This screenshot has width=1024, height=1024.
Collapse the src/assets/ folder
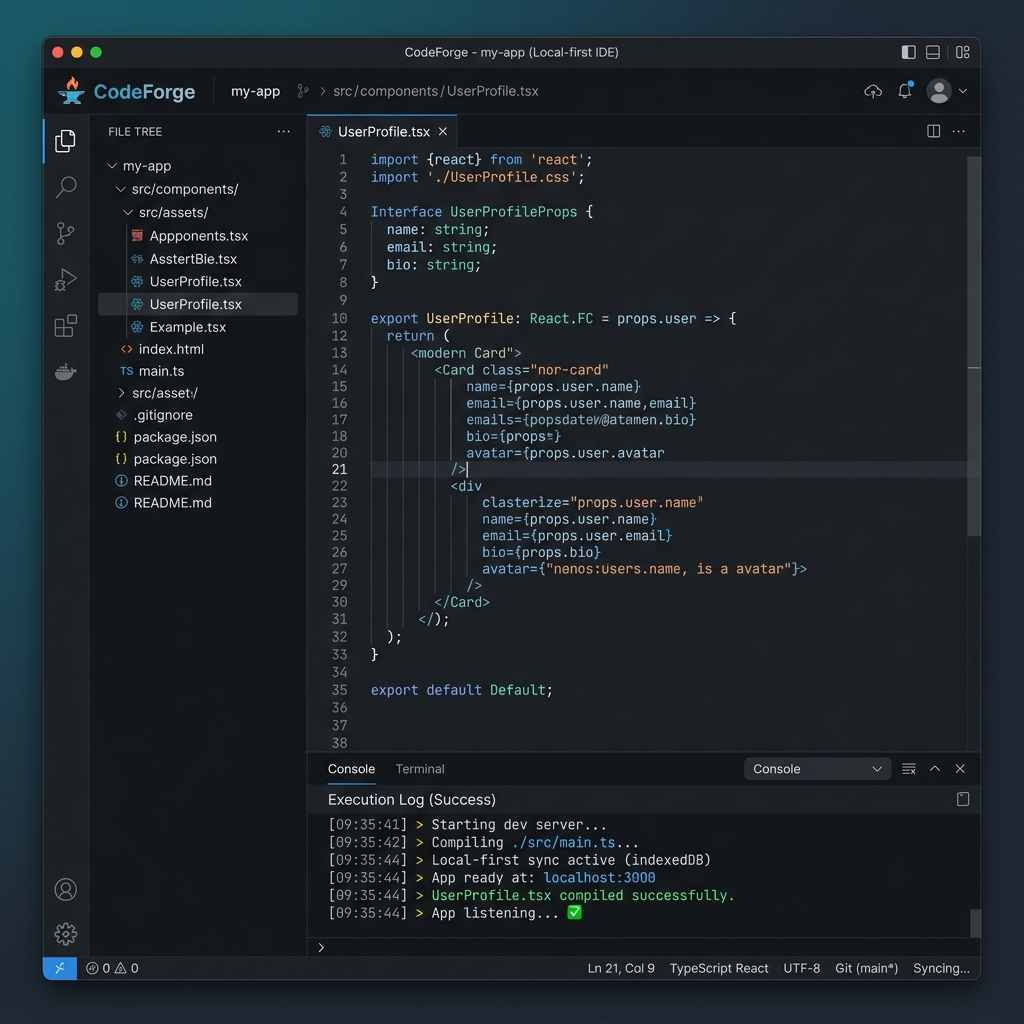click(128, 212)
